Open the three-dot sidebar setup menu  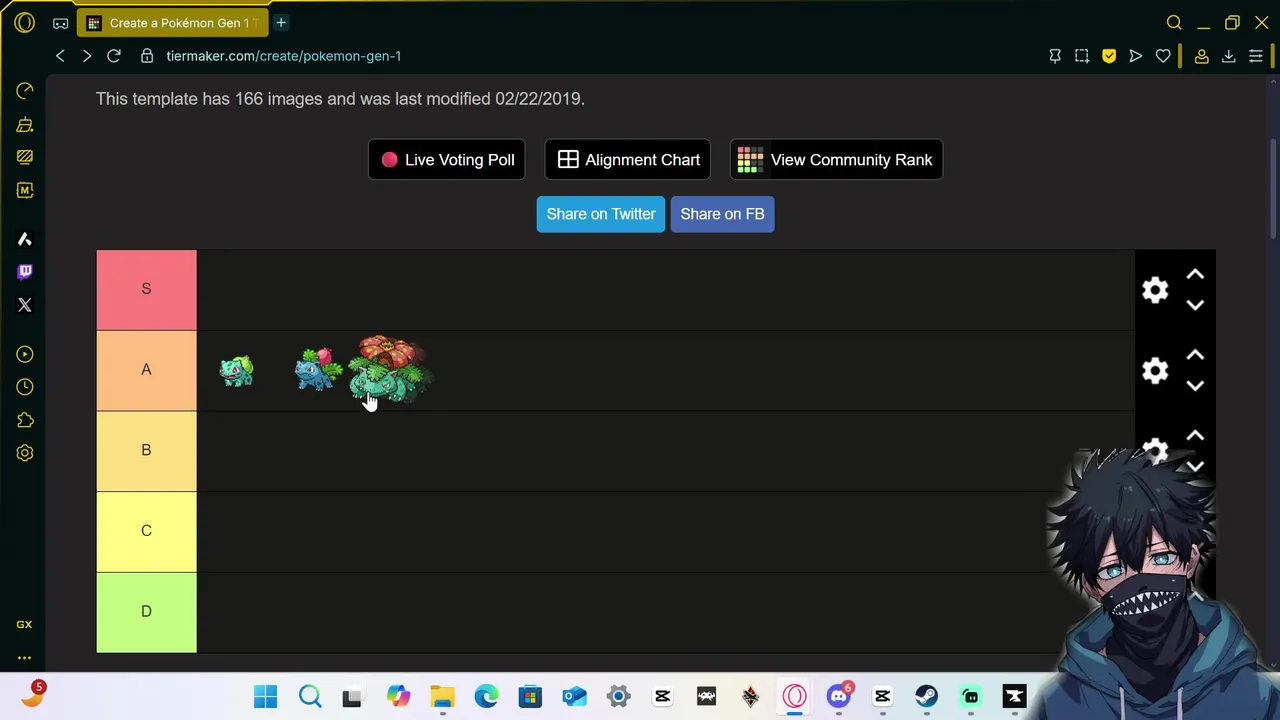(24, 658)
